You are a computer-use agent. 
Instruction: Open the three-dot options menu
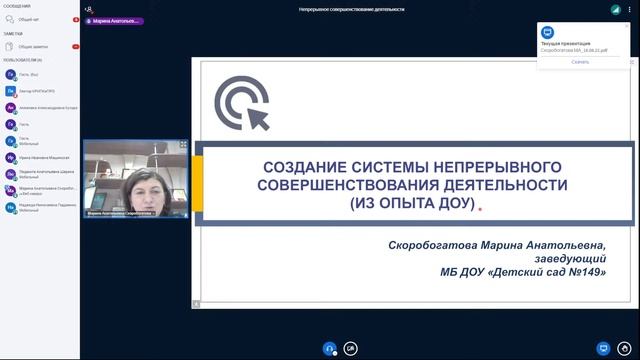[630, 9]
